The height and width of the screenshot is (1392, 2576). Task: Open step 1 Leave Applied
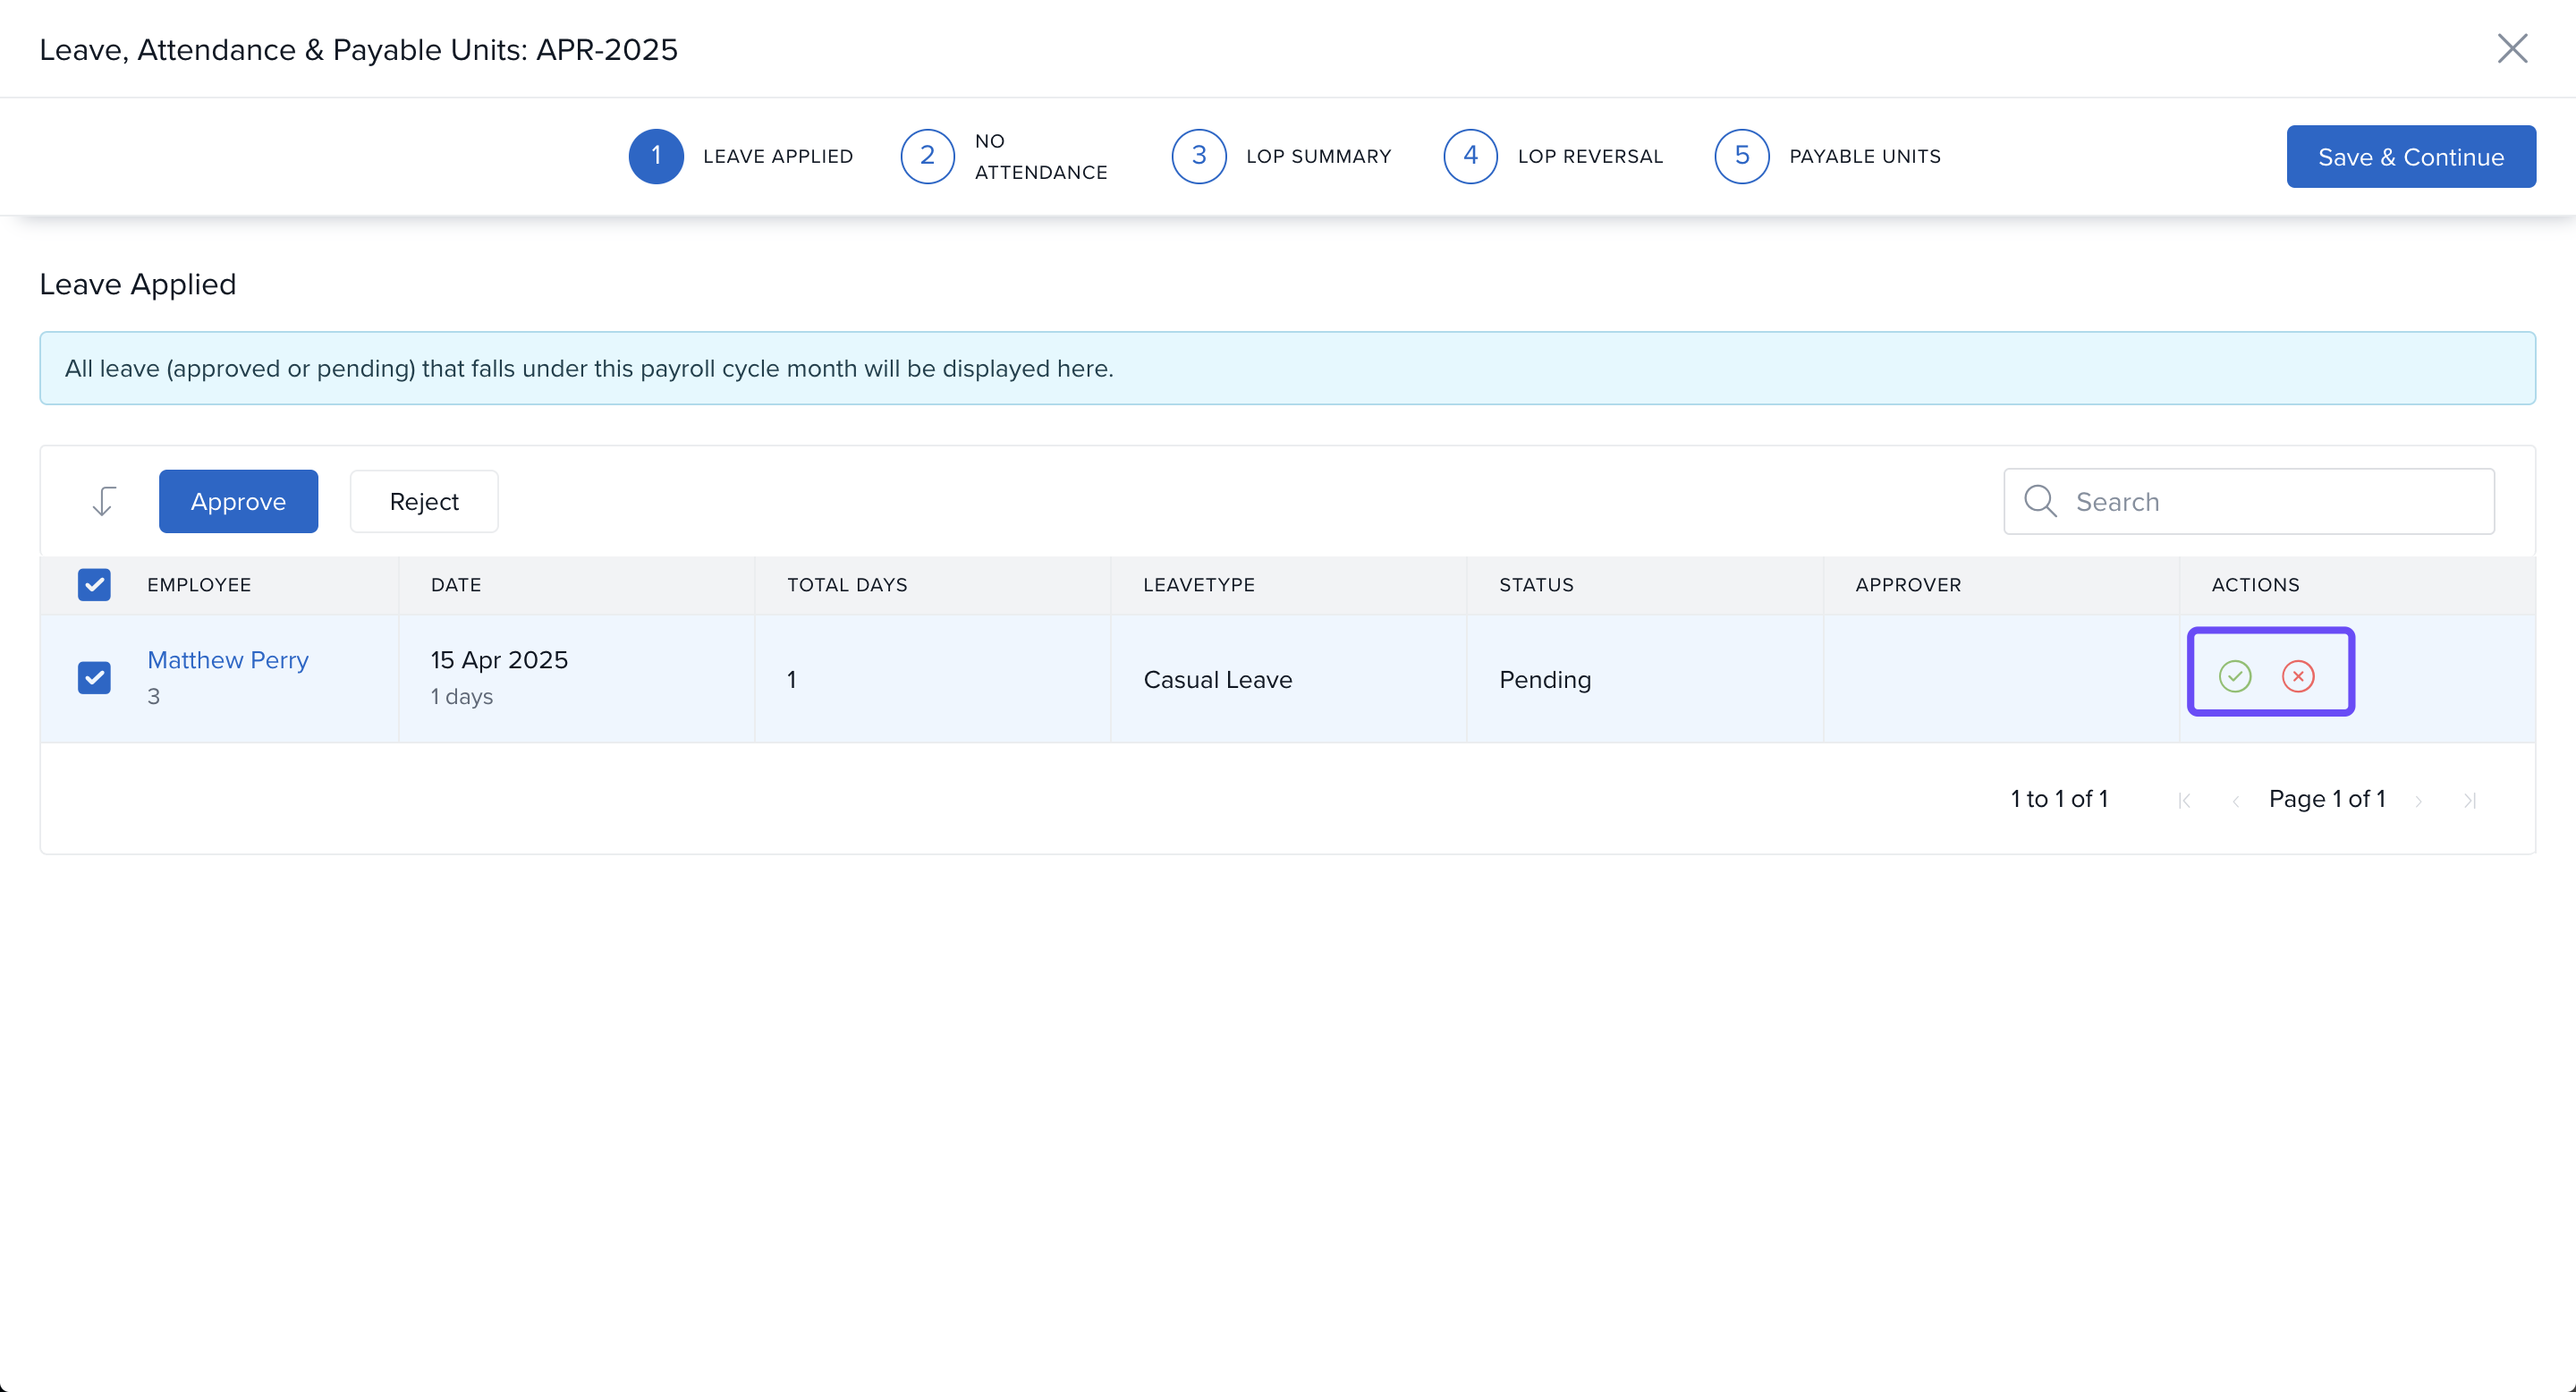(x=656, y=156)
